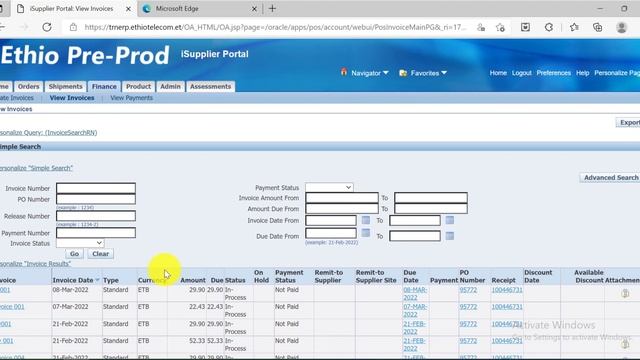Expand the Payment Status dropdown

coord(329,187)
